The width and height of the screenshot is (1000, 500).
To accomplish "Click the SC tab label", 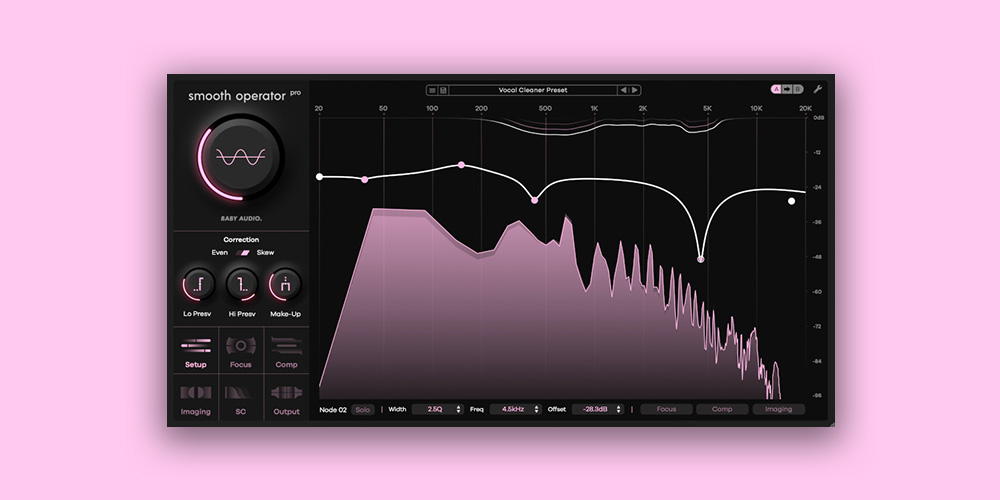I will click(x=240, y=412).
